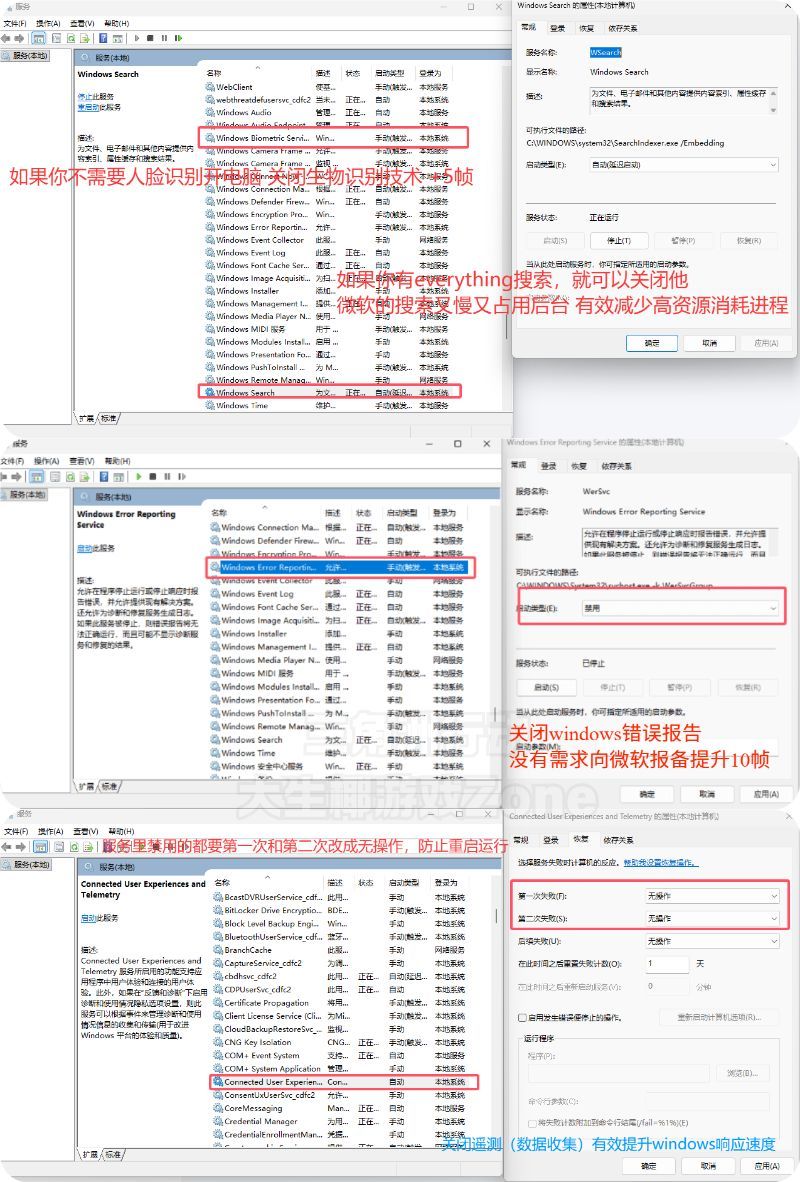Click Export List icon in top Services toolbar
This screenshot has height=1182, width=800.
[85, 38]
